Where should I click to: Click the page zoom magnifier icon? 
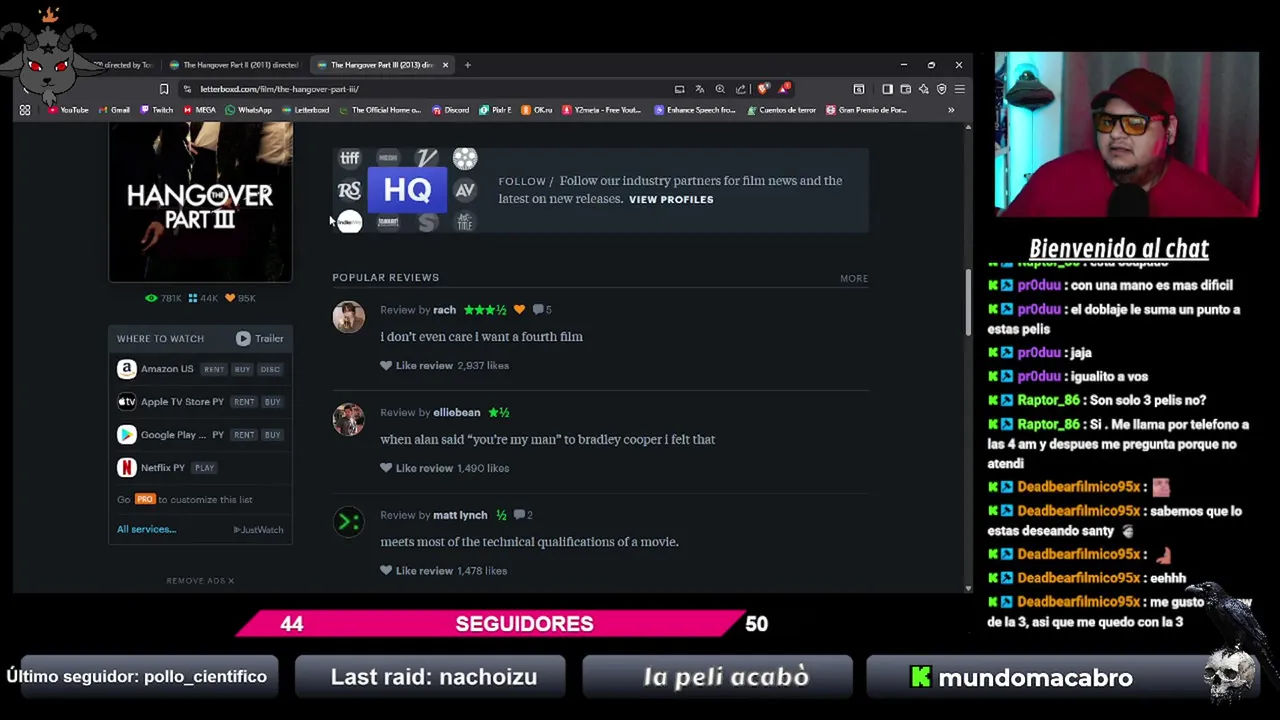pos(720,89)
